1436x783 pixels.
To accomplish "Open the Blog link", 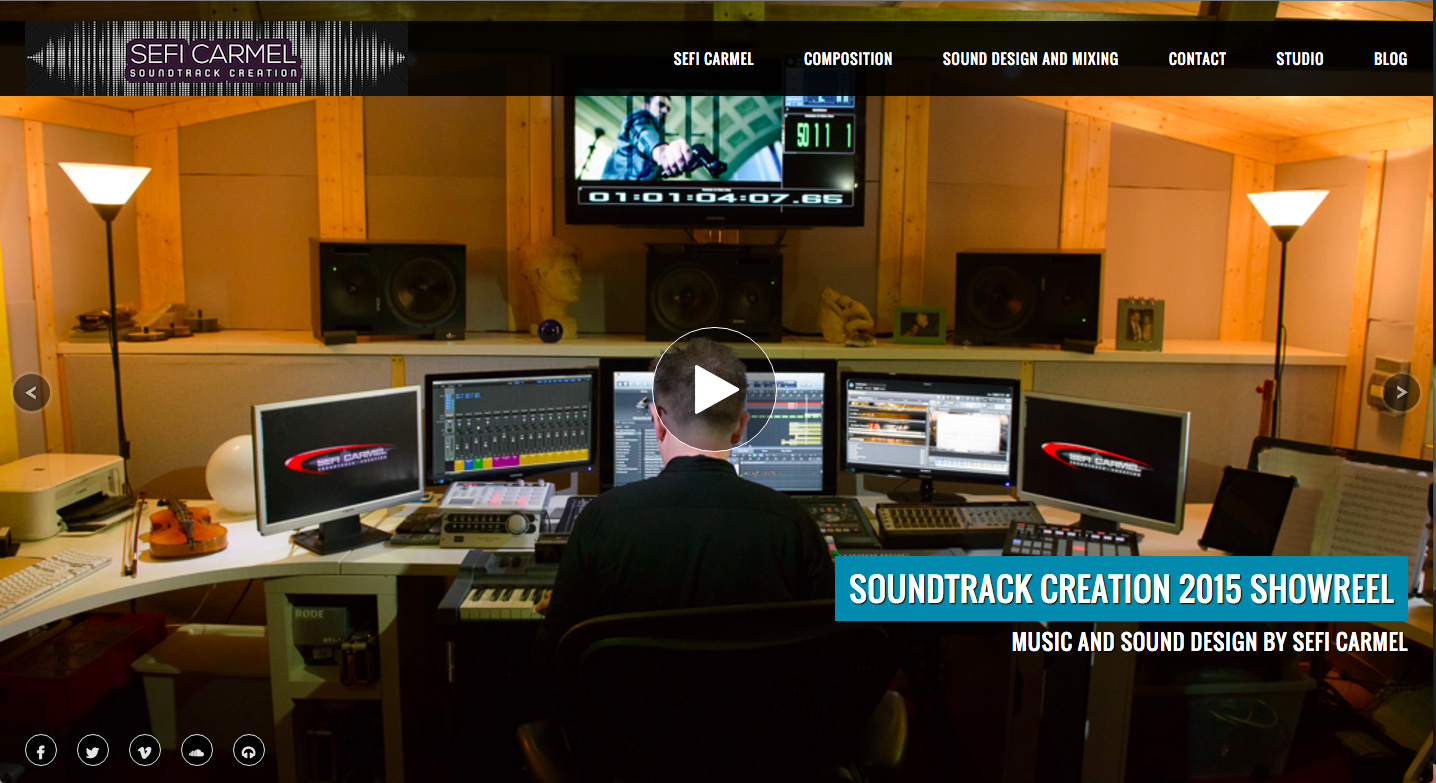I will [x=1390, y=59].
